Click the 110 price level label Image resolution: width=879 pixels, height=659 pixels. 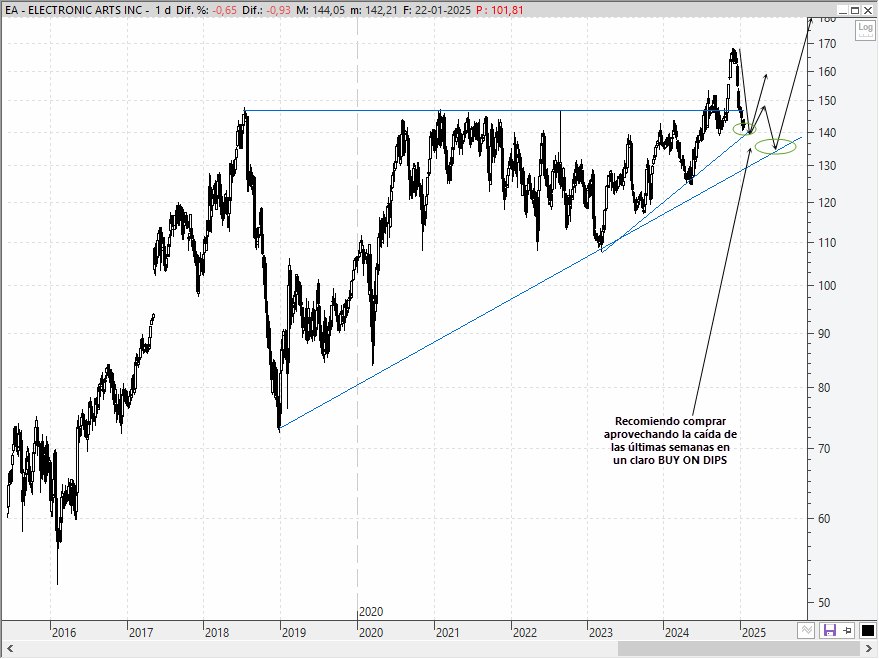click(827, 243)
